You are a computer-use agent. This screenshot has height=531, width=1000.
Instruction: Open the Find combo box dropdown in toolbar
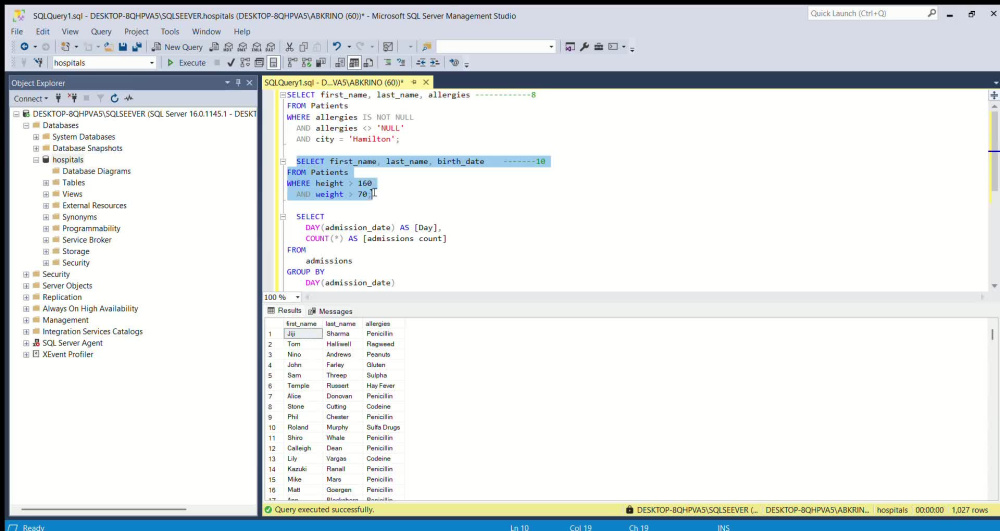(552, 47)
